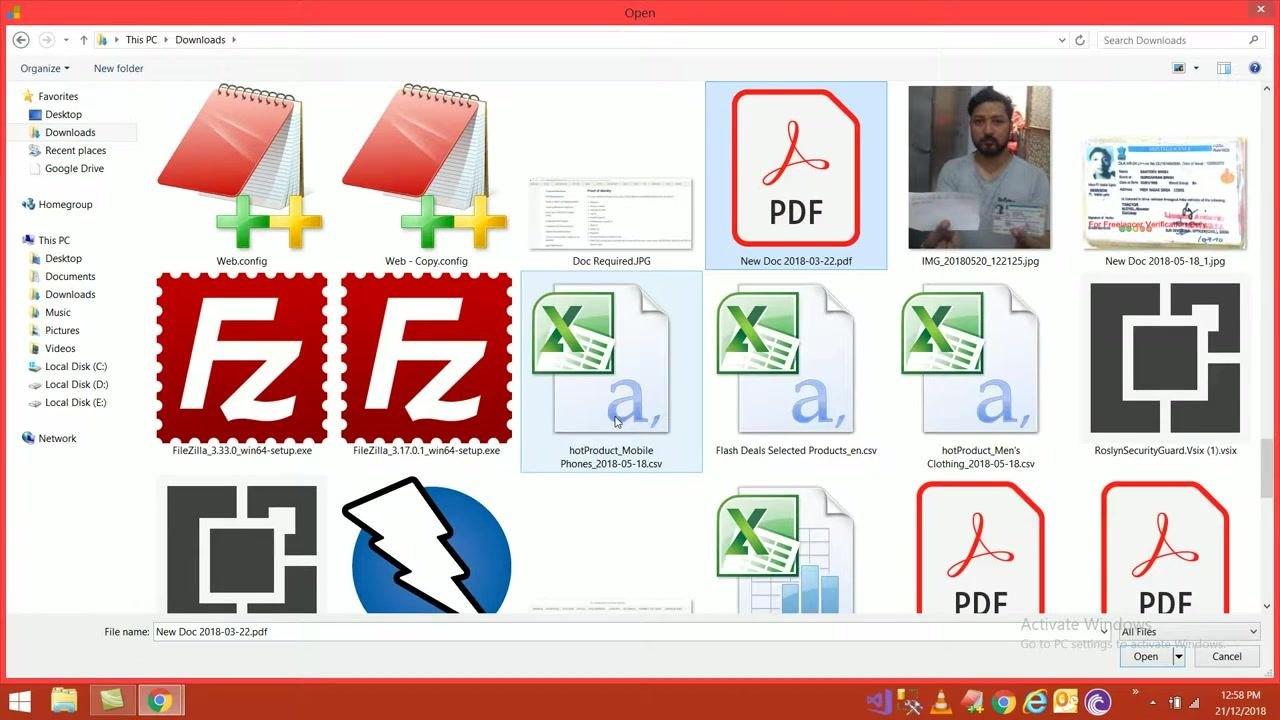Go up one level with Up arrow
Screen dimensions: 1280x720
coord(84,40)
